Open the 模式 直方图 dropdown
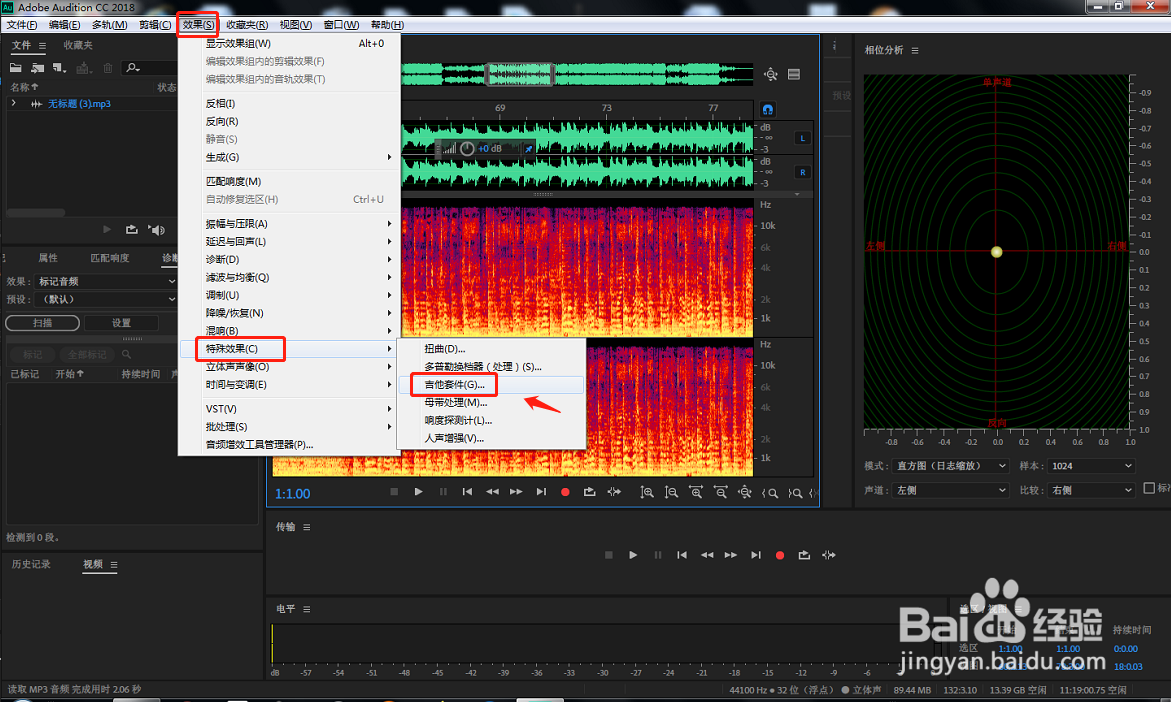Viewport: 1171px width, 702px height. click(951, 466)
